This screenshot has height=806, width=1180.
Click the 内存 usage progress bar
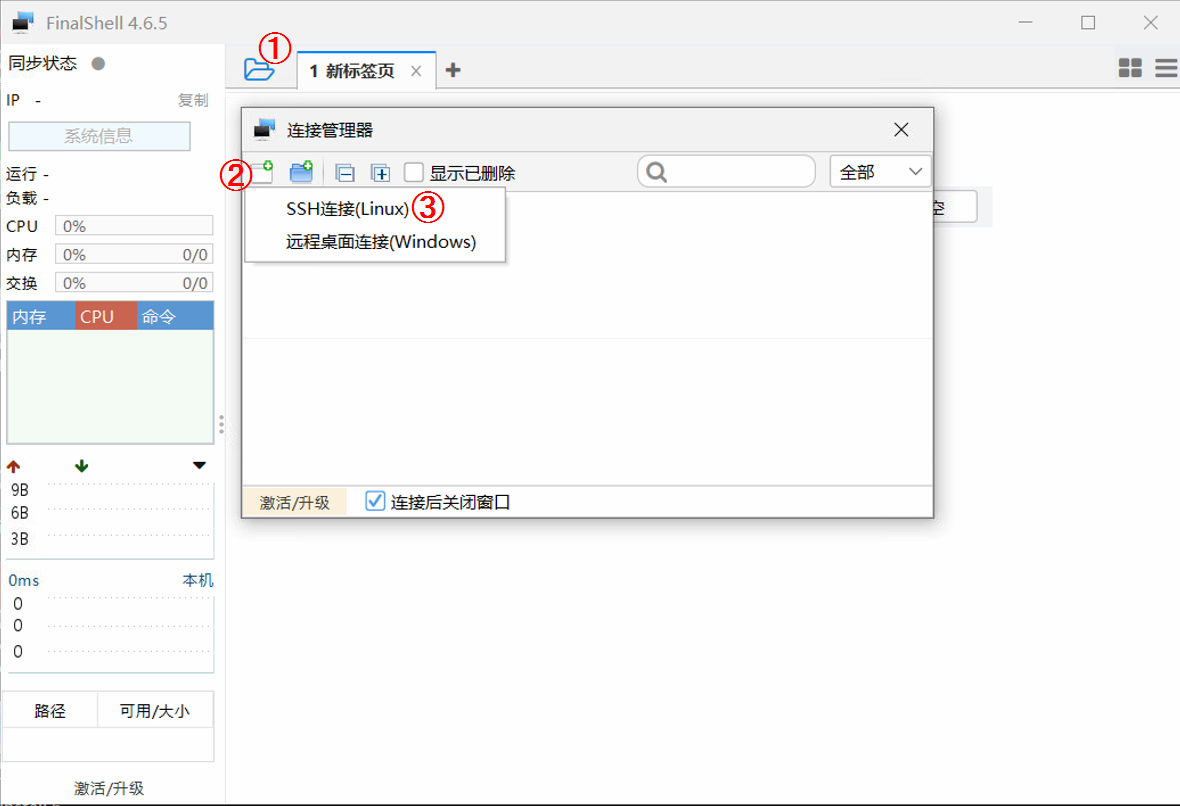coord(134,254)
